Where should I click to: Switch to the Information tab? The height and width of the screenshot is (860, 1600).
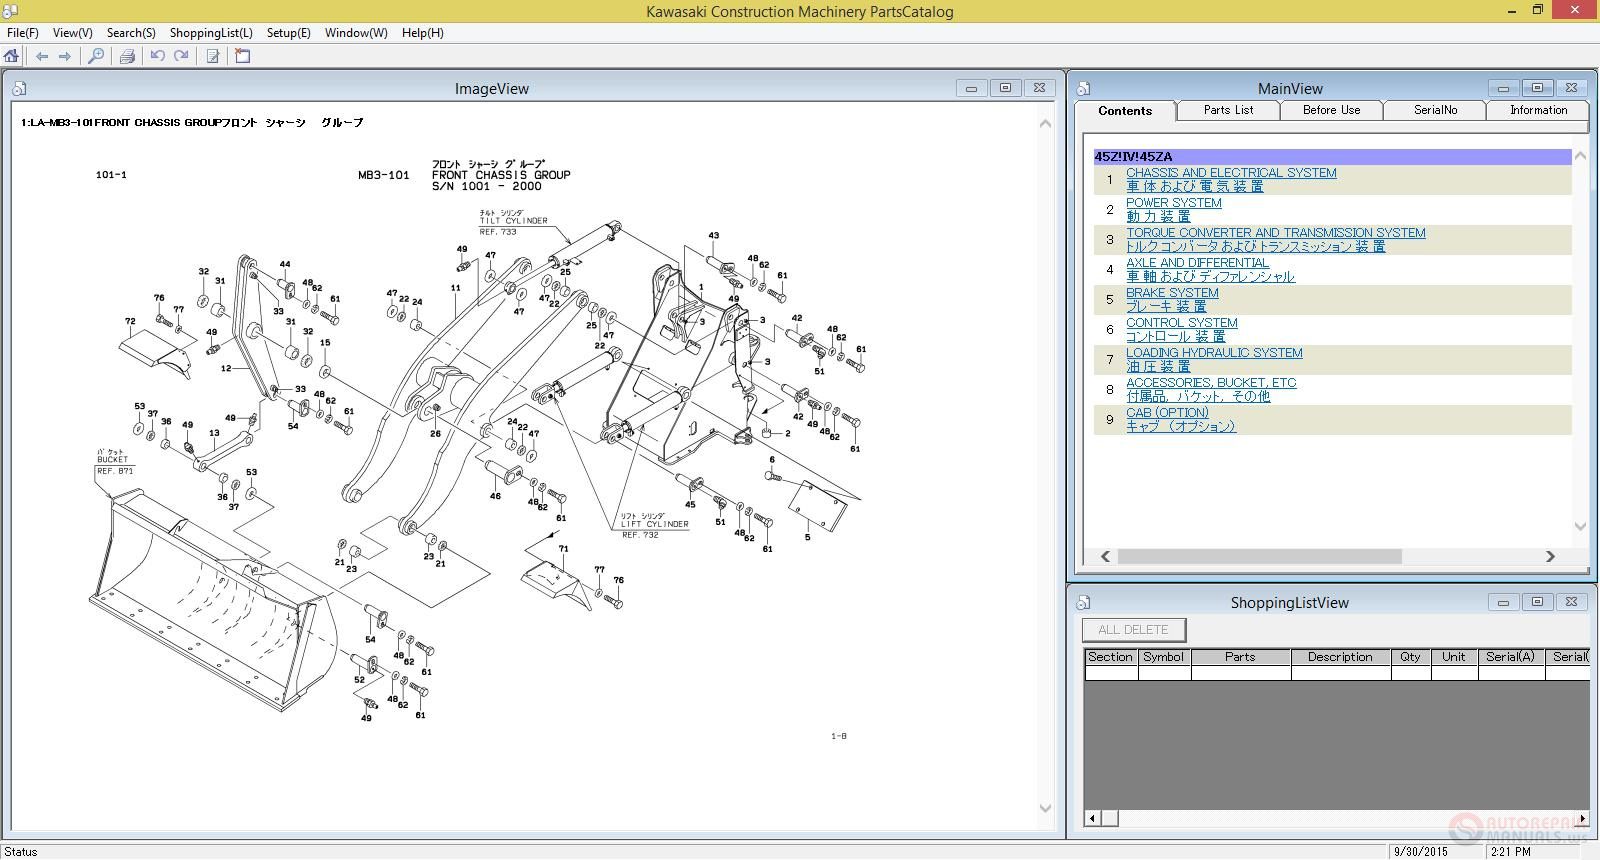1538,110
